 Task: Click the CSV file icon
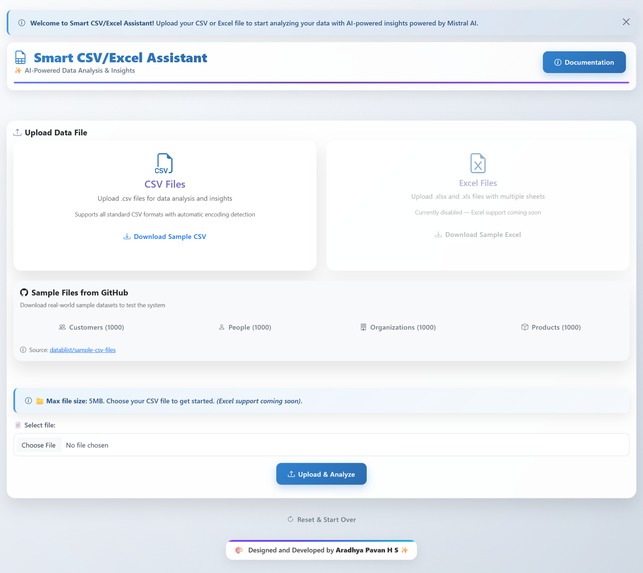coord(164,163)
